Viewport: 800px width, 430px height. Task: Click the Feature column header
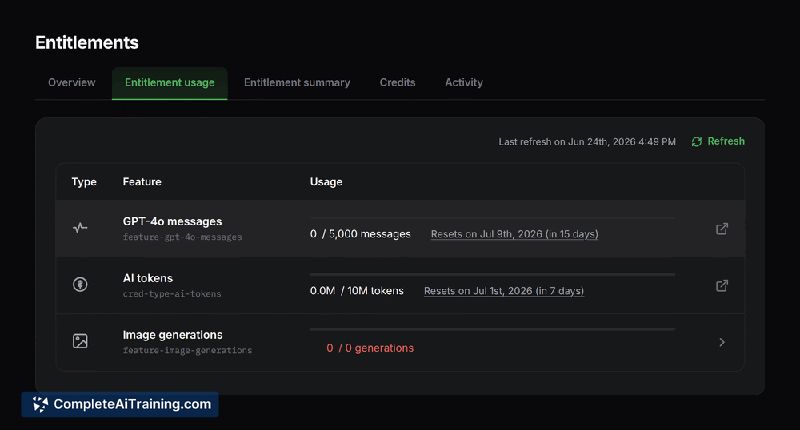coord(142,182)
